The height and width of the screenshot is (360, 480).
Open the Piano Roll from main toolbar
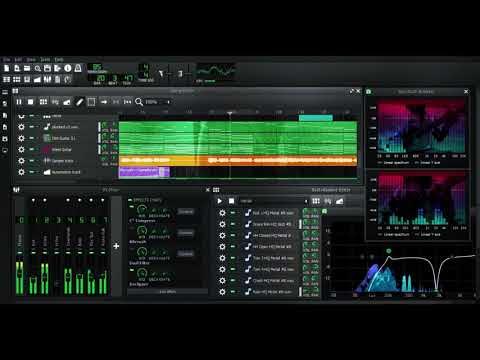27,79
